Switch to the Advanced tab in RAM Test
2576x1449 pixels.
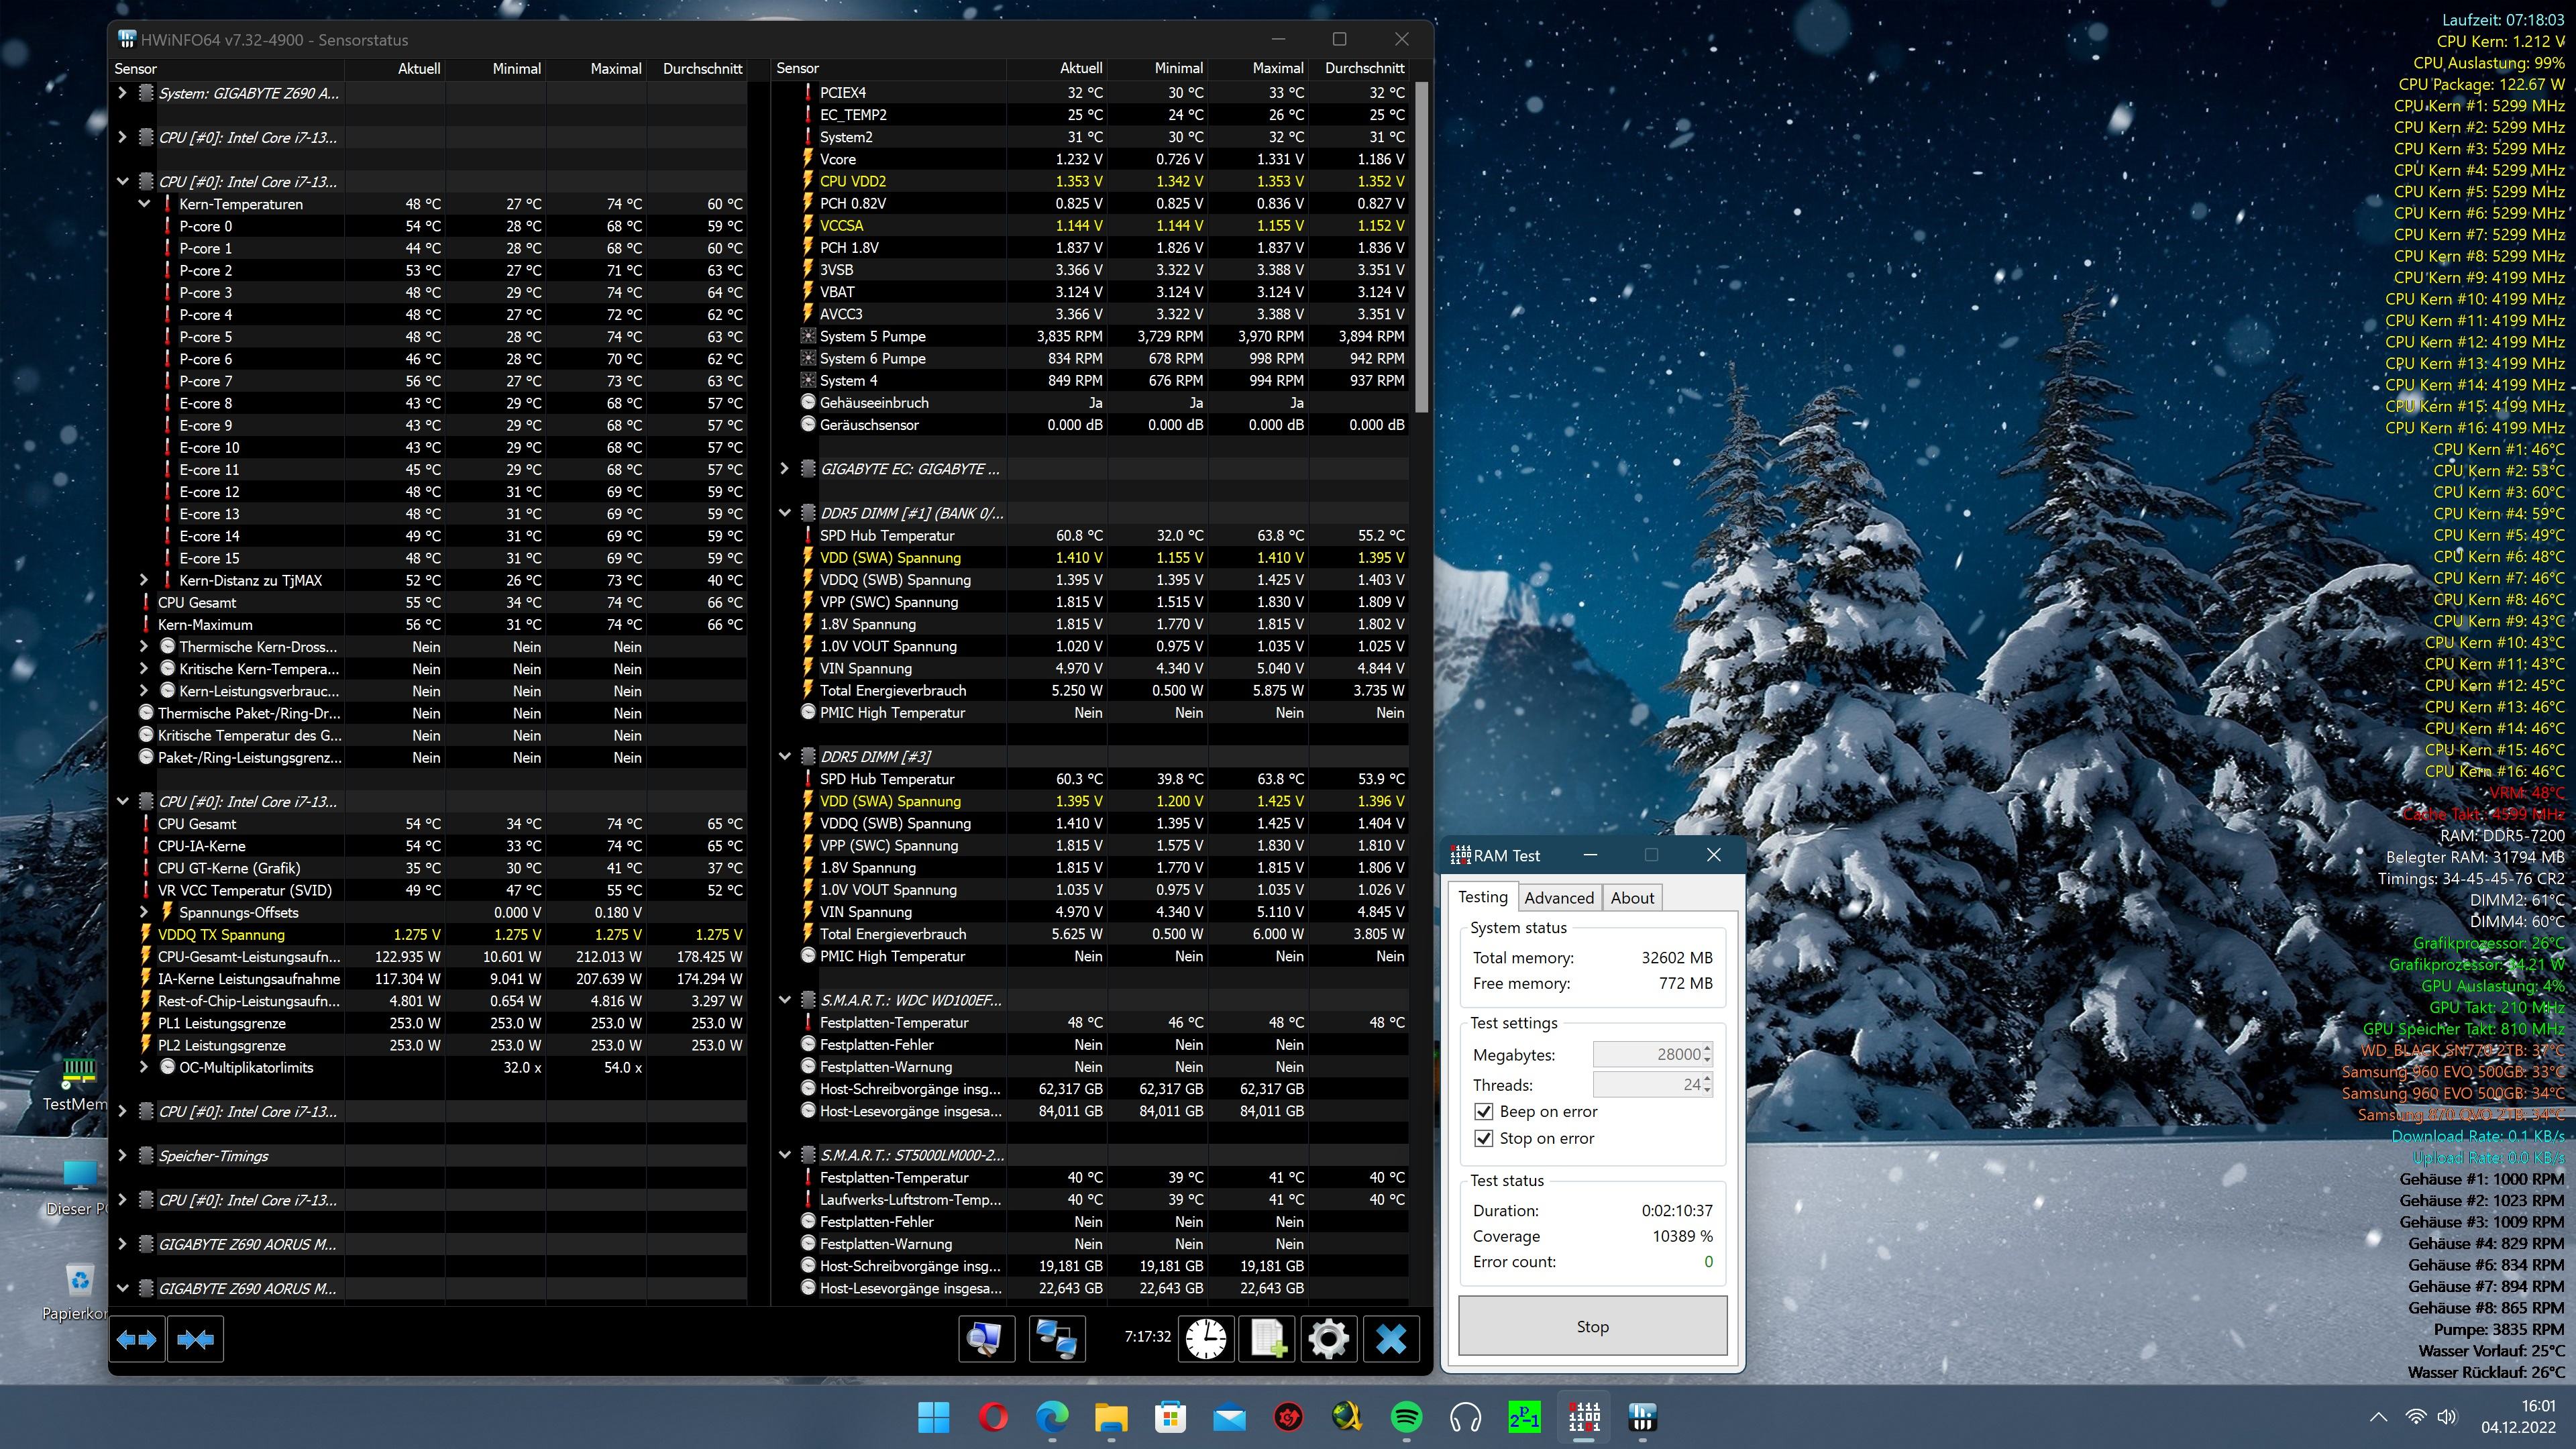[1559, 898]
